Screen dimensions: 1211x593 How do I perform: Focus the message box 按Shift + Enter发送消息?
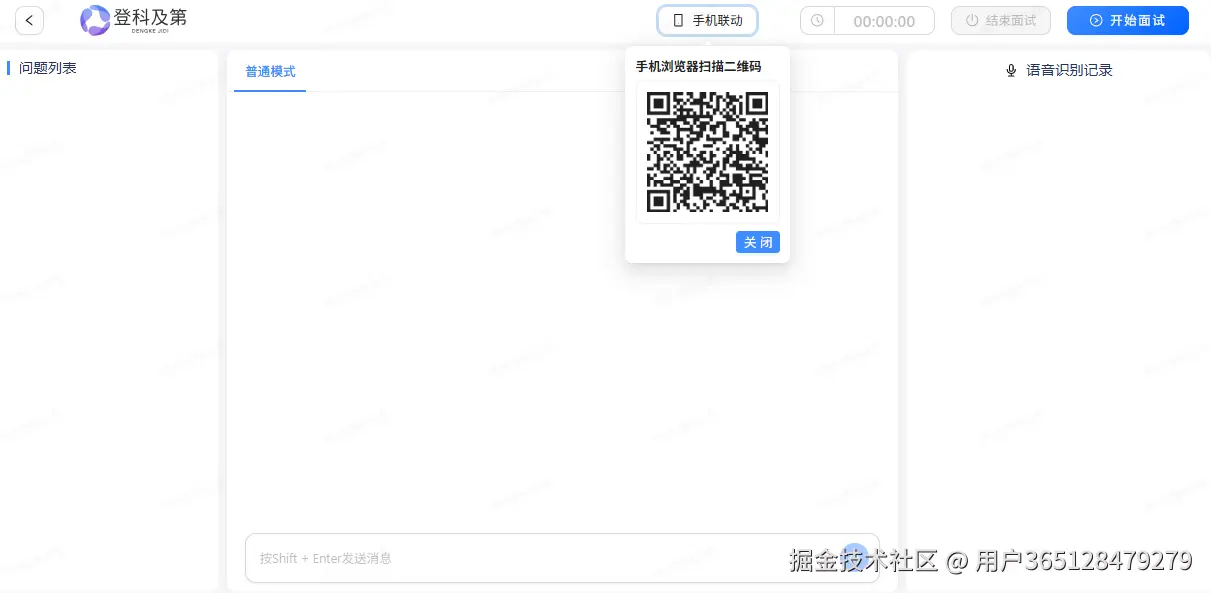click(562, 558)
